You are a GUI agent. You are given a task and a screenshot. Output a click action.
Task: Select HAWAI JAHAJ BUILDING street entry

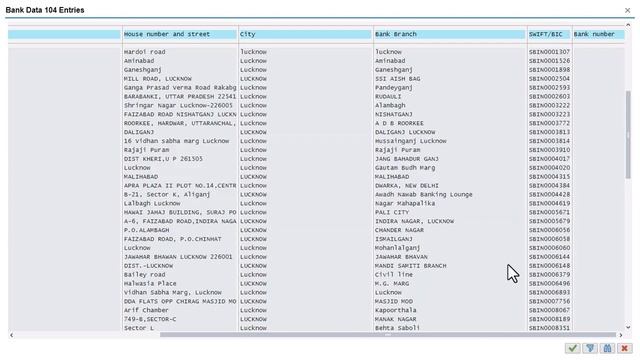tap(180, 212)
